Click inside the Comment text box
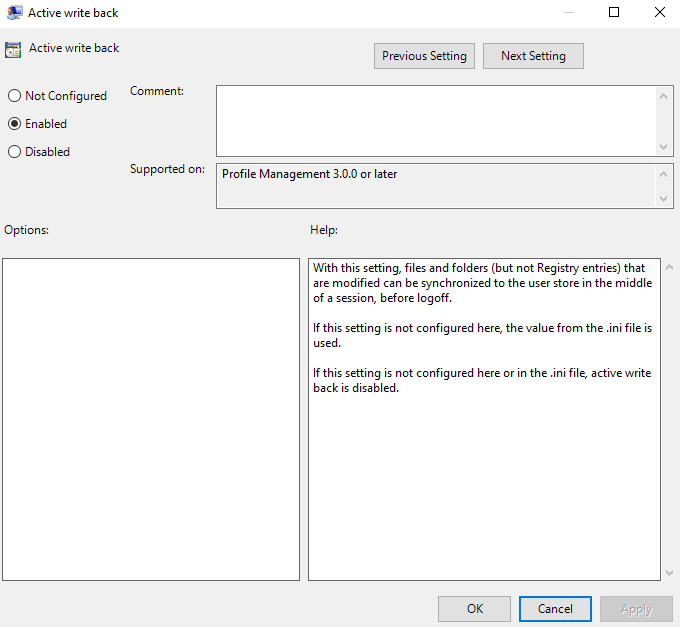The width and height of the screenshot is (680, 627). (436, 120)
